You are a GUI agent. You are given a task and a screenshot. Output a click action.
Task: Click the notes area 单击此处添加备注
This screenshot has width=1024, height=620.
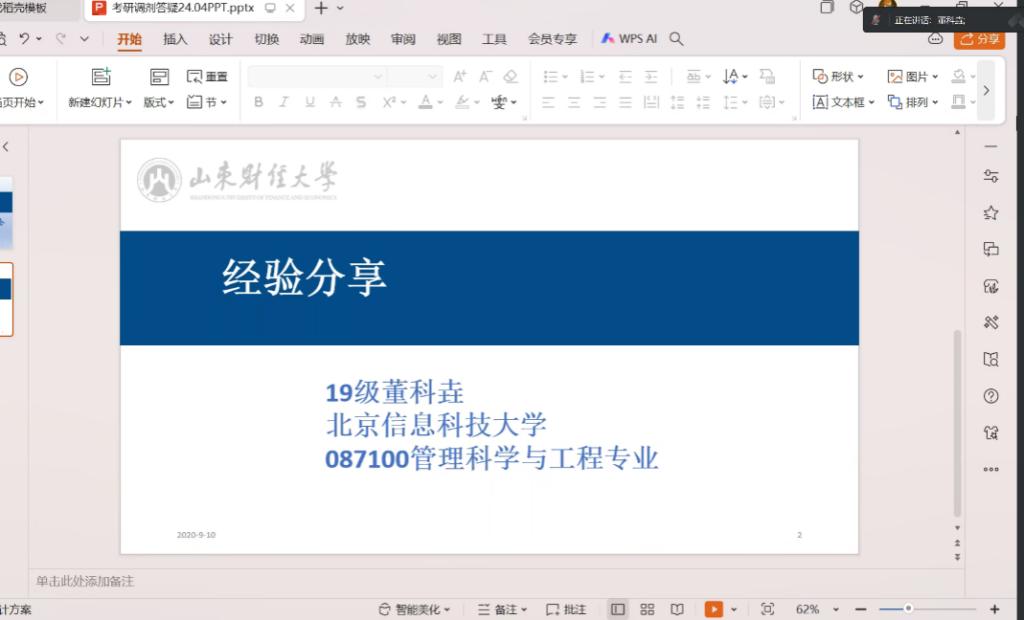pos(85,581)
